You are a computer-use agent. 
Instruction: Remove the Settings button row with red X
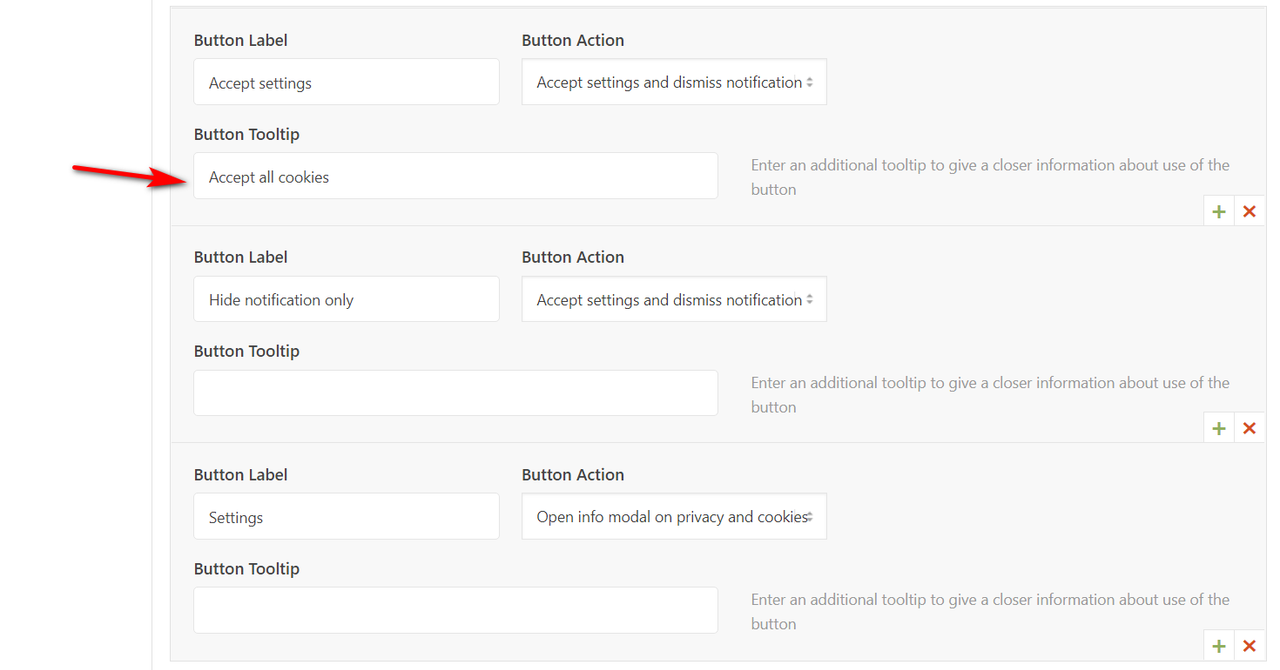[x=1249, y=646]
